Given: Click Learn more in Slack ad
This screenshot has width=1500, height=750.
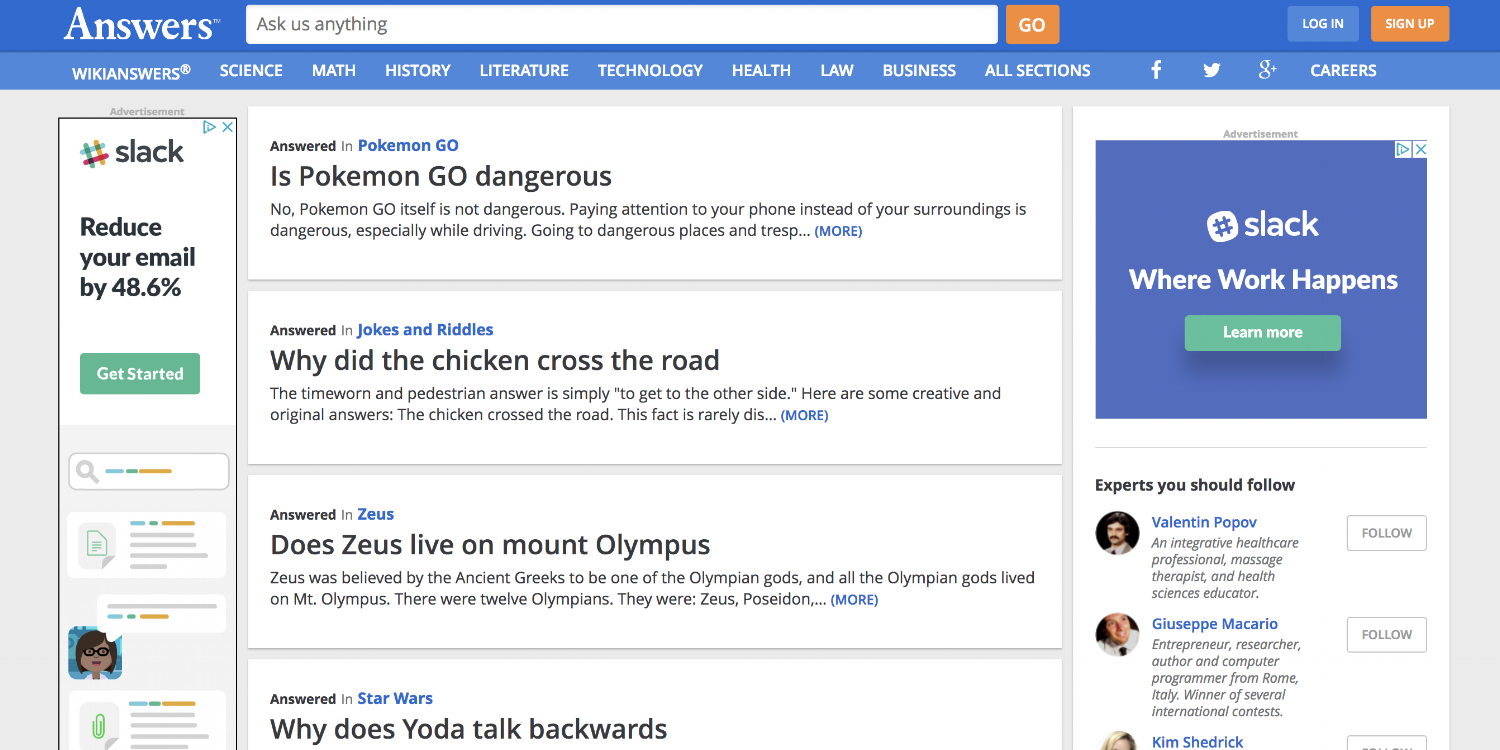Looking at the screenshot, I should coord(1263,333).
